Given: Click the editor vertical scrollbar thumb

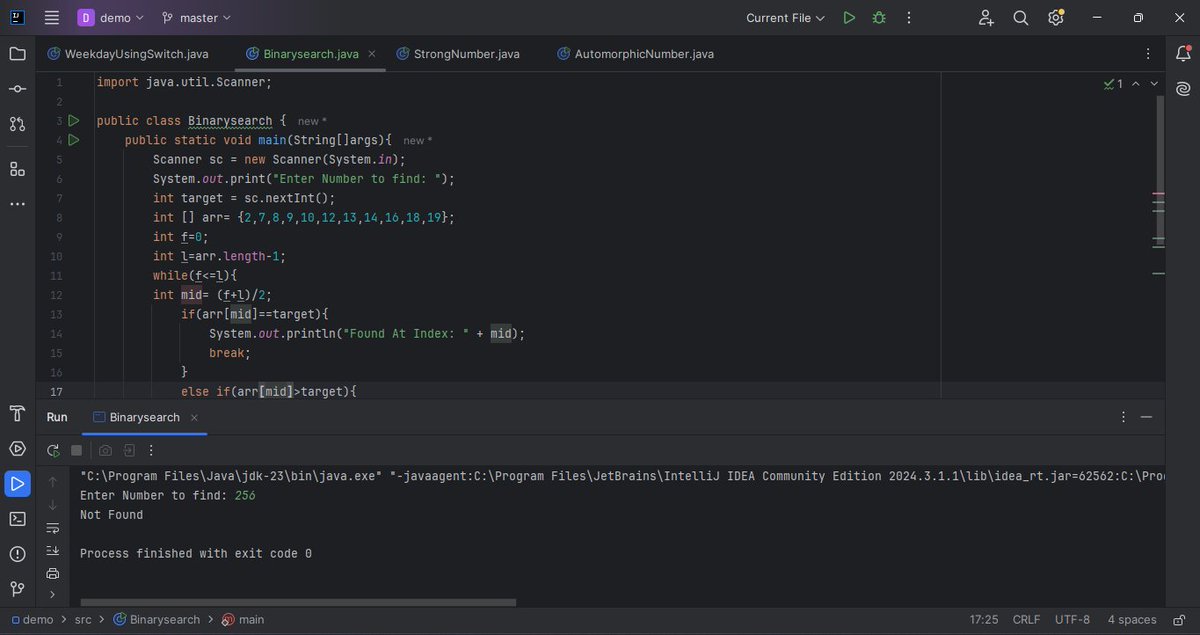Looking at the screenshot, I should [1160, 170].
